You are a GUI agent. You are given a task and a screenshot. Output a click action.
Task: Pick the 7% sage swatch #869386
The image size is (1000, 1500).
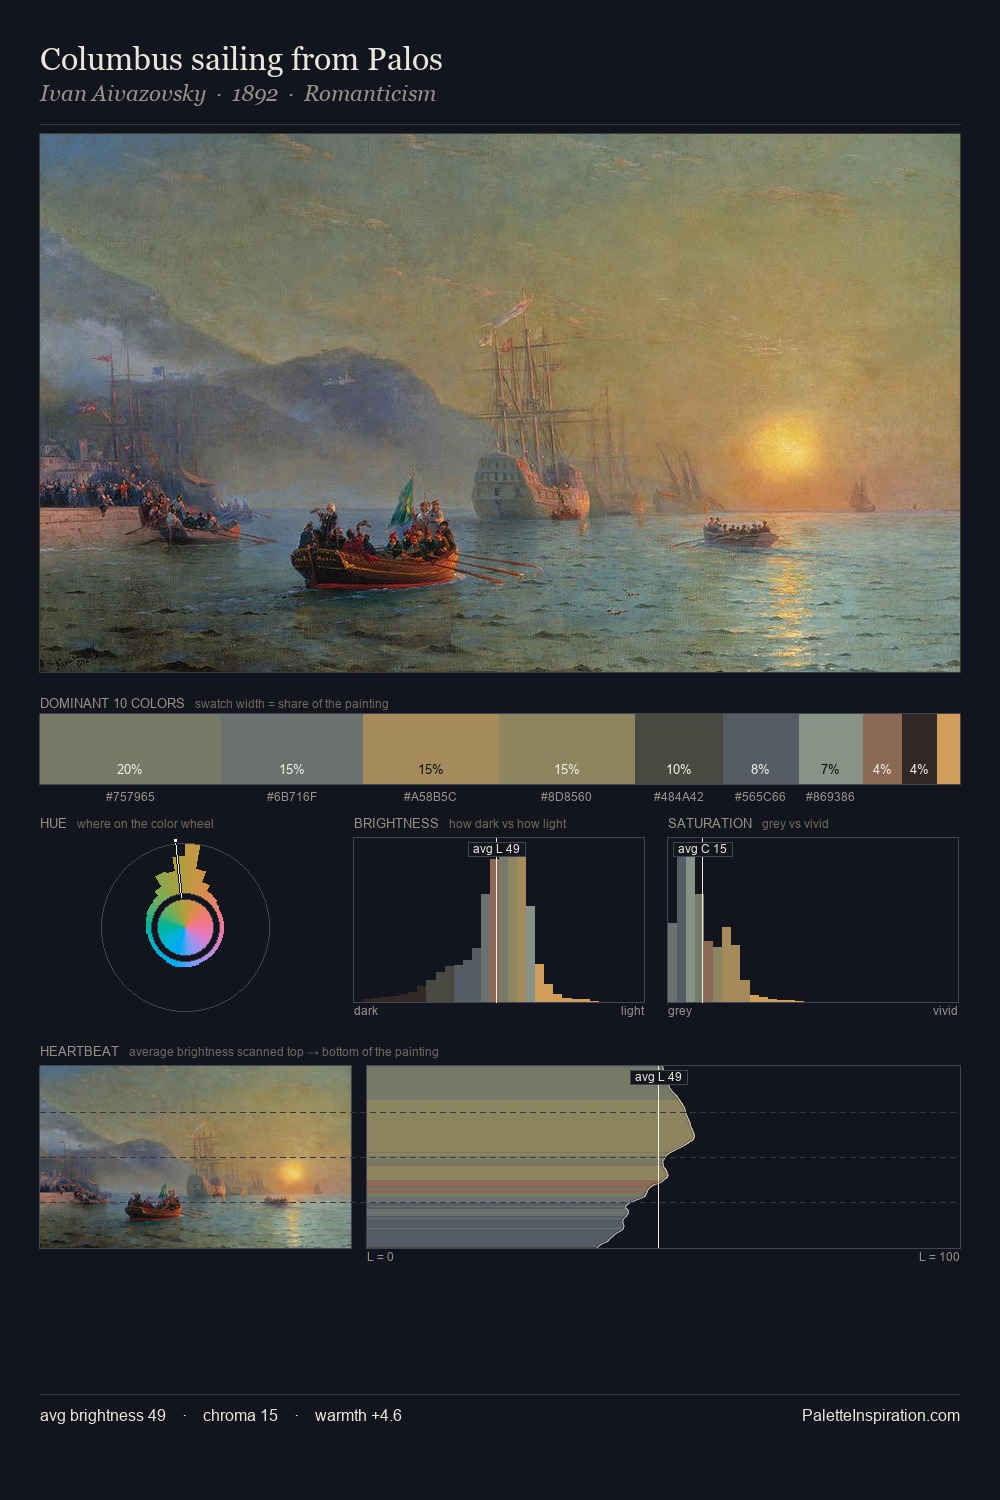[831, 749]
